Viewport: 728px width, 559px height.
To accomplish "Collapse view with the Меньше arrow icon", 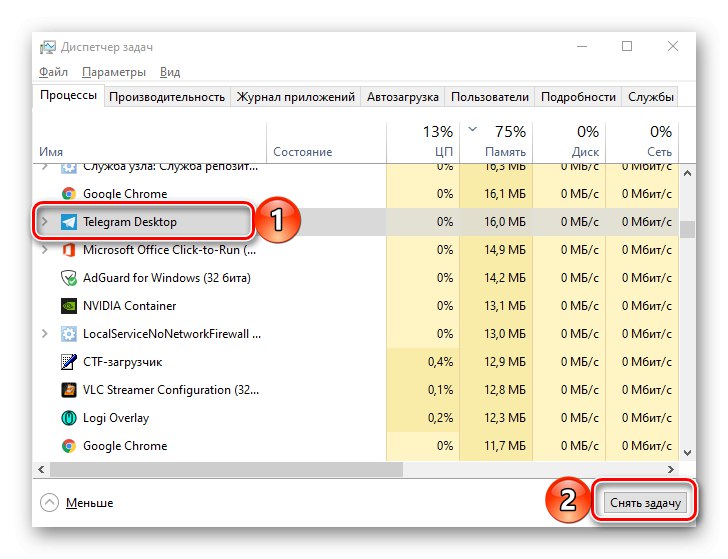I will coord(49,502).
